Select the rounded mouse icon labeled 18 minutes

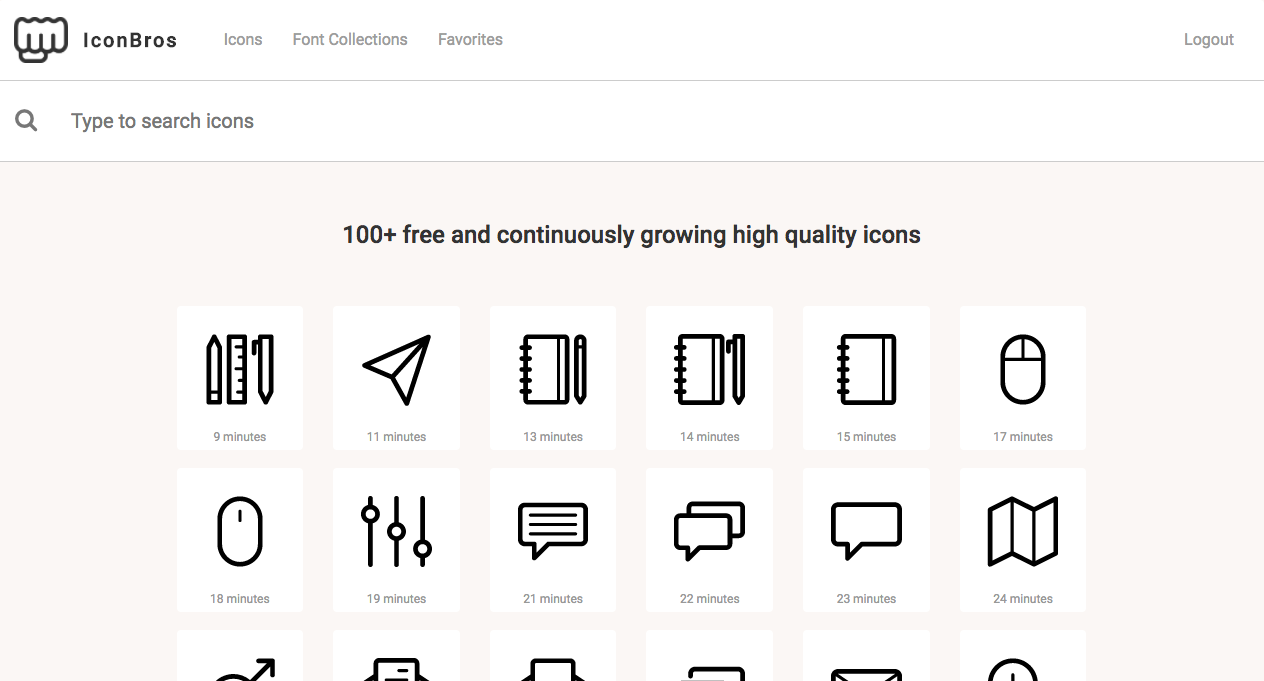click(240, 530)
